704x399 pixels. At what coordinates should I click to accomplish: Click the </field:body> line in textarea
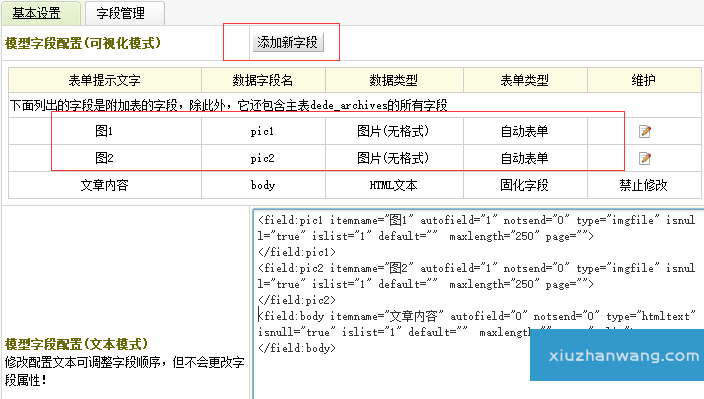(297, 348)
